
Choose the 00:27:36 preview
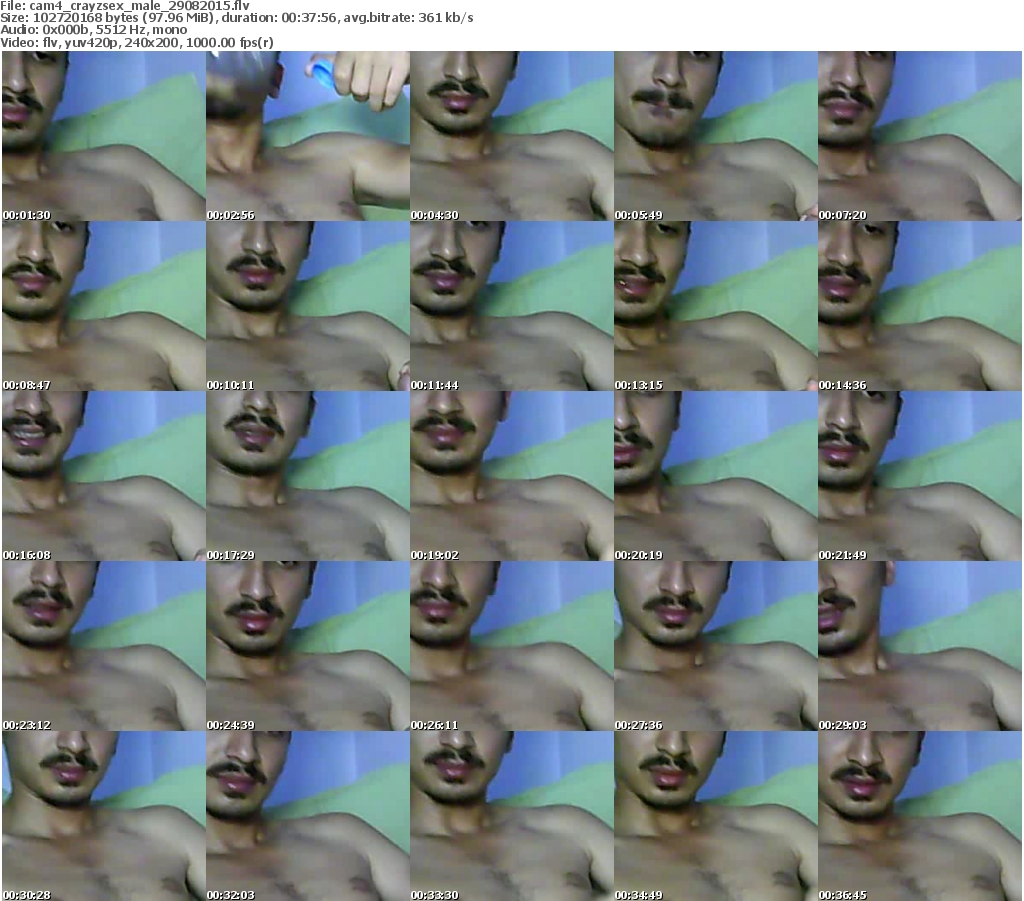click(x=715, y=646)
